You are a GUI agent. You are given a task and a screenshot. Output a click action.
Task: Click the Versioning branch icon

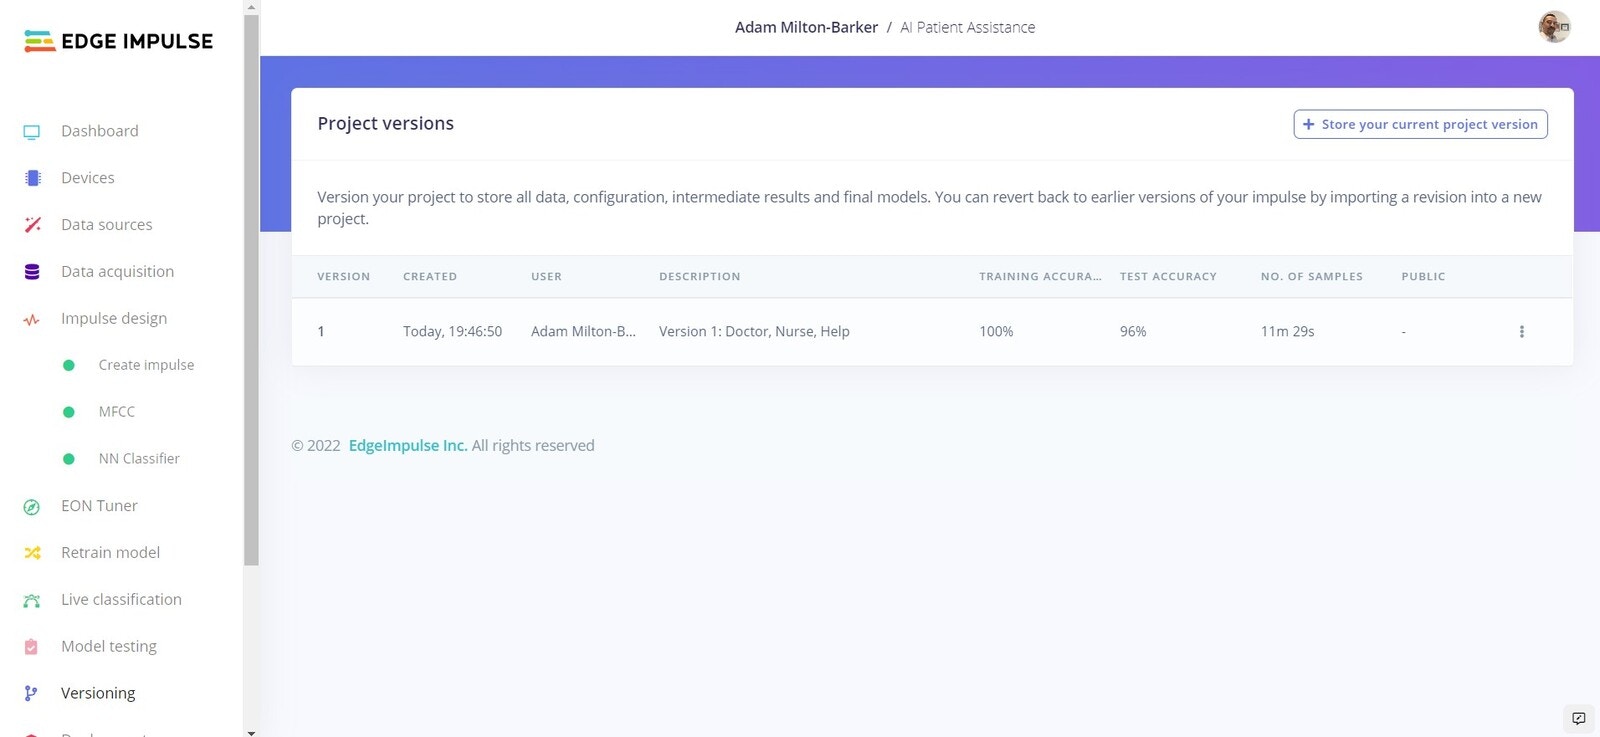31,693
